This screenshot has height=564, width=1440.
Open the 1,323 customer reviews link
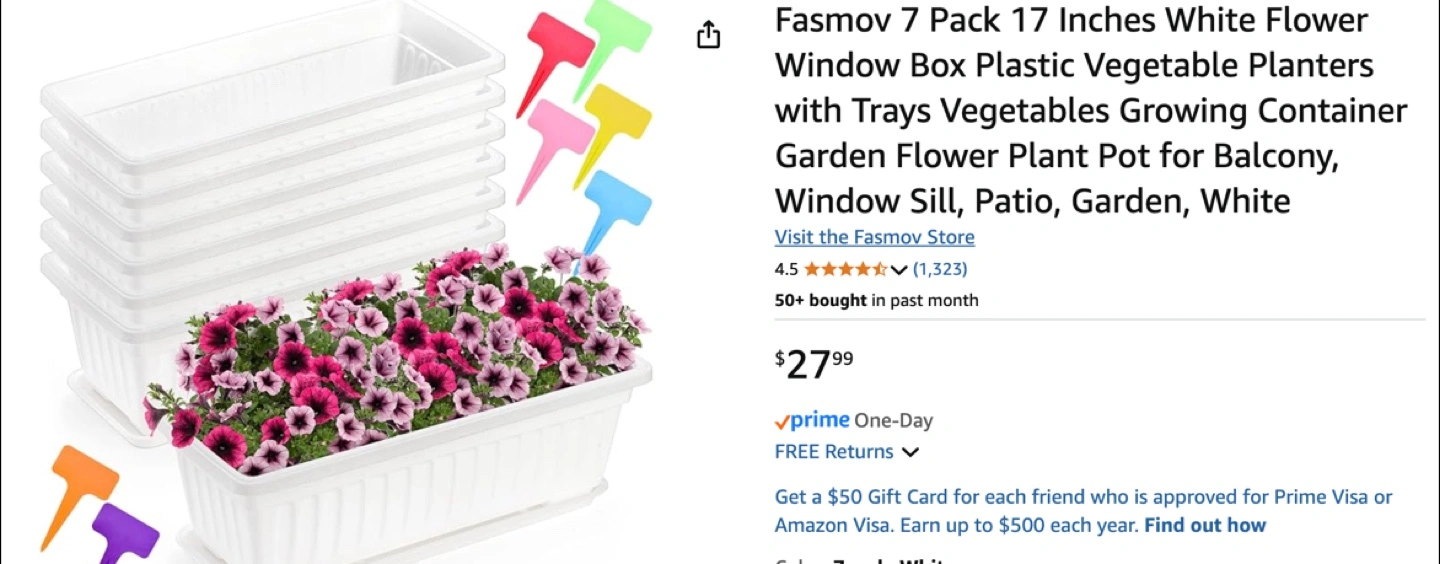(940, 269)
